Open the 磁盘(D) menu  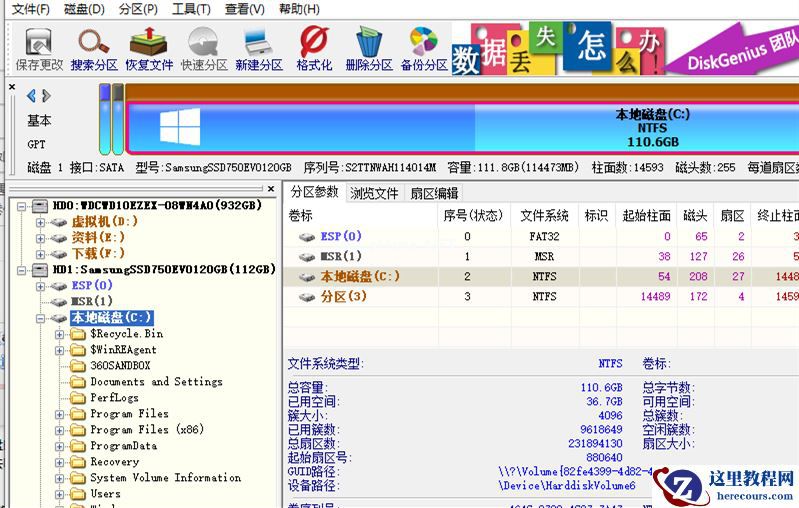coord(84,9)
